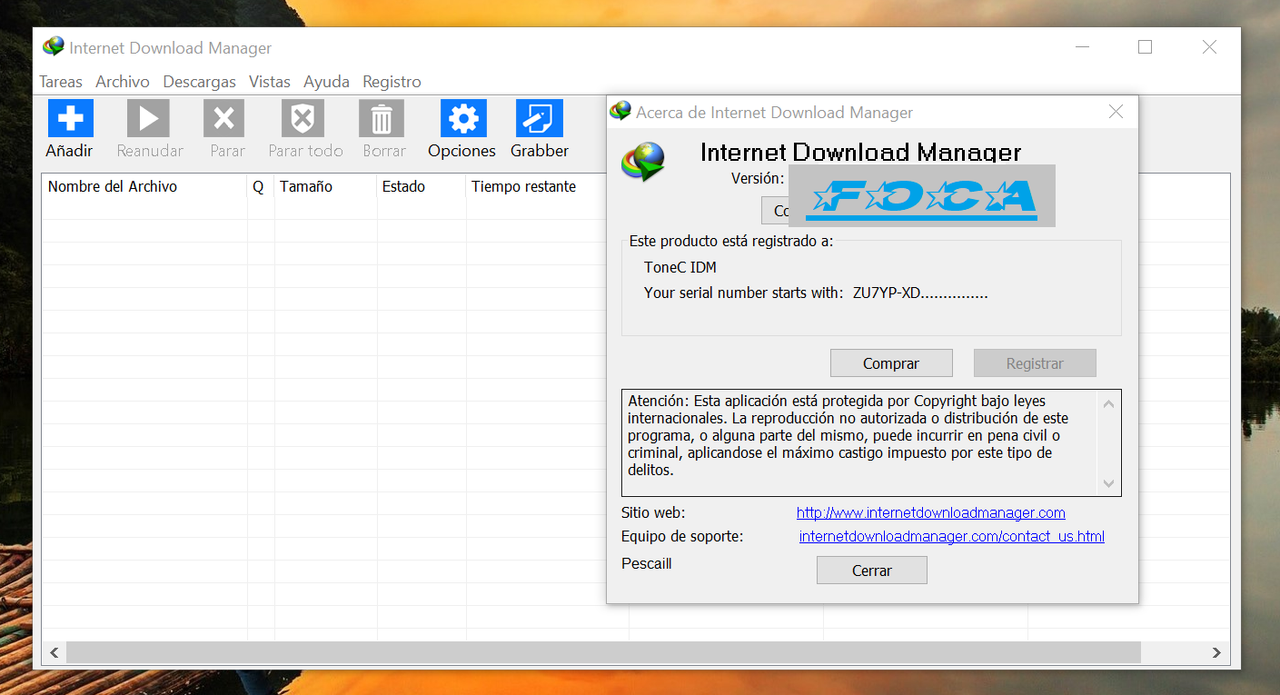Click the disabled Registrar button

[1035, 363]
